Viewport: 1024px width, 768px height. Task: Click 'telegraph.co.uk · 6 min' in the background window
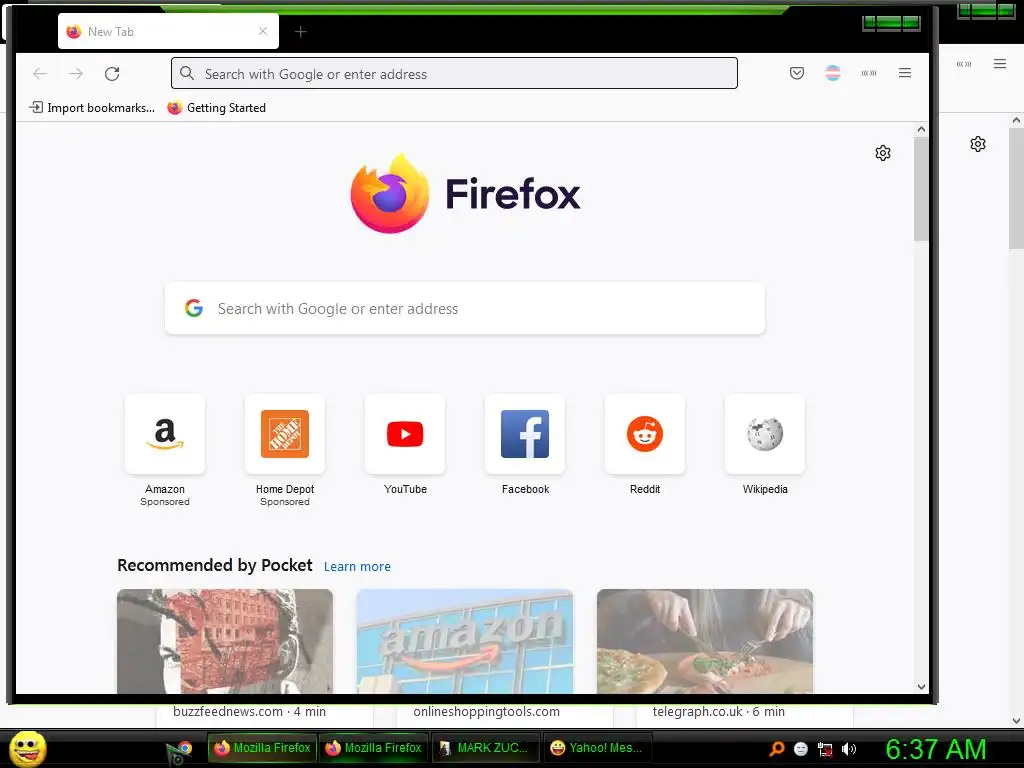(718, 711)
